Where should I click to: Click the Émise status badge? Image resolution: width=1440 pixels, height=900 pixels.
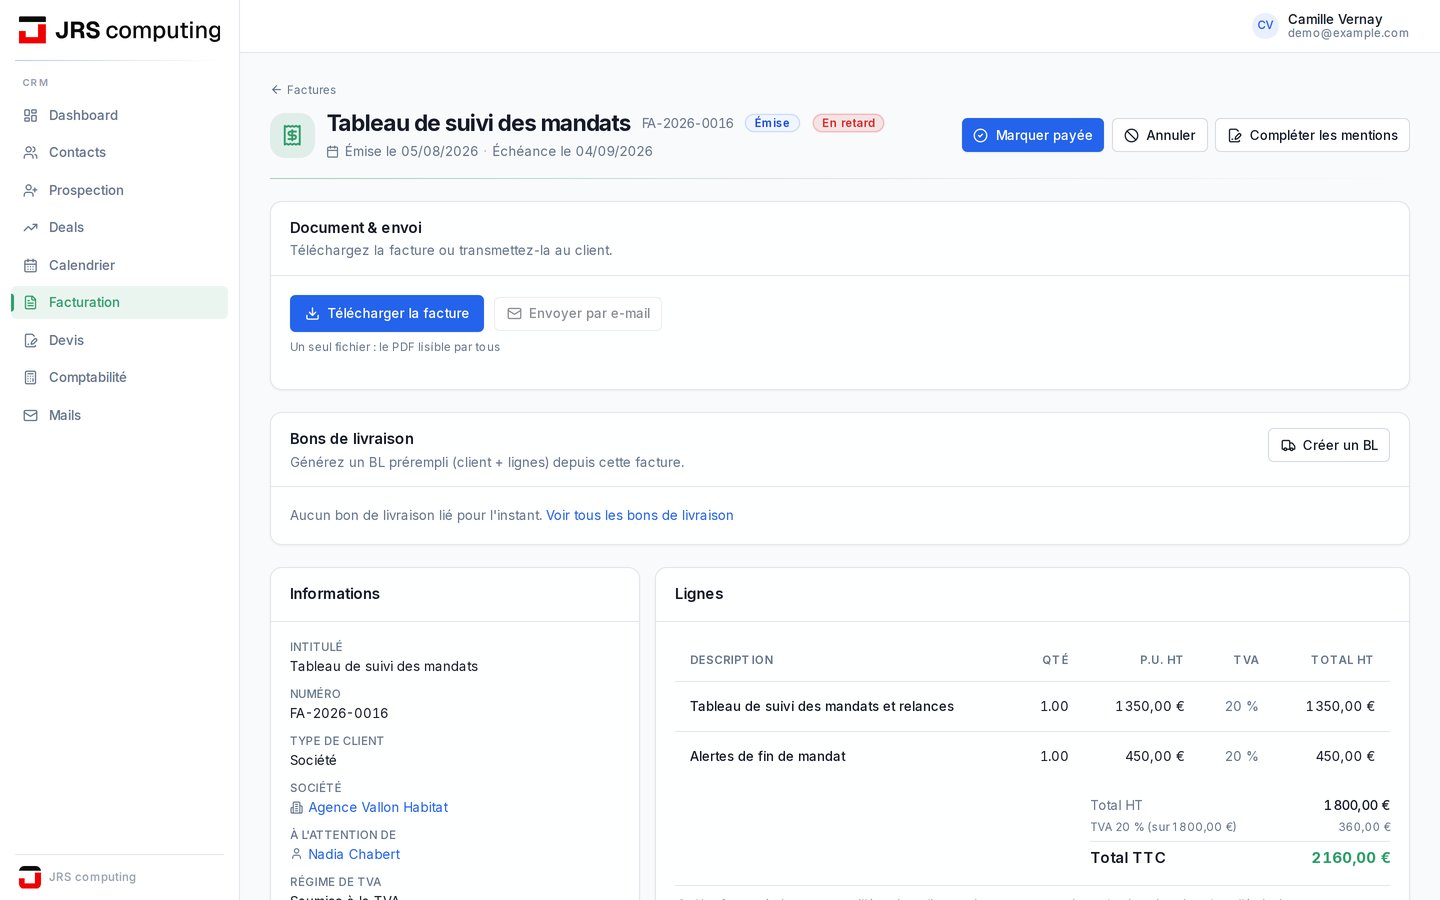772,123
